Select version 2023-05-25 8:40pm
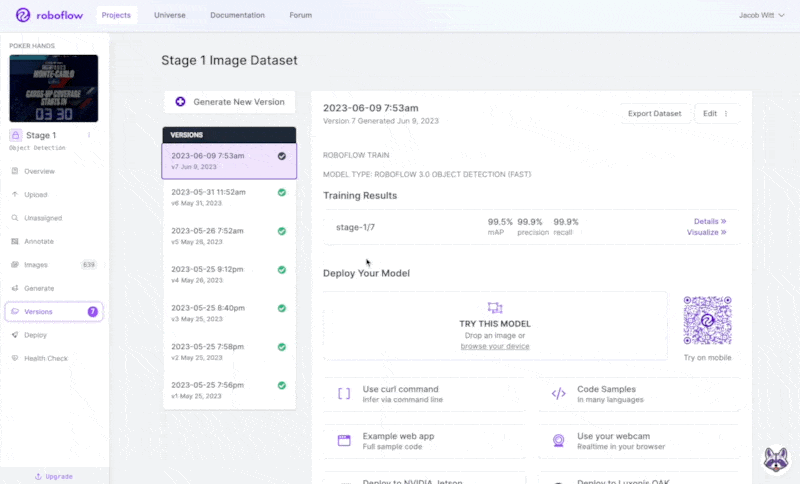800x484 pixels. [x=229, y=313]
